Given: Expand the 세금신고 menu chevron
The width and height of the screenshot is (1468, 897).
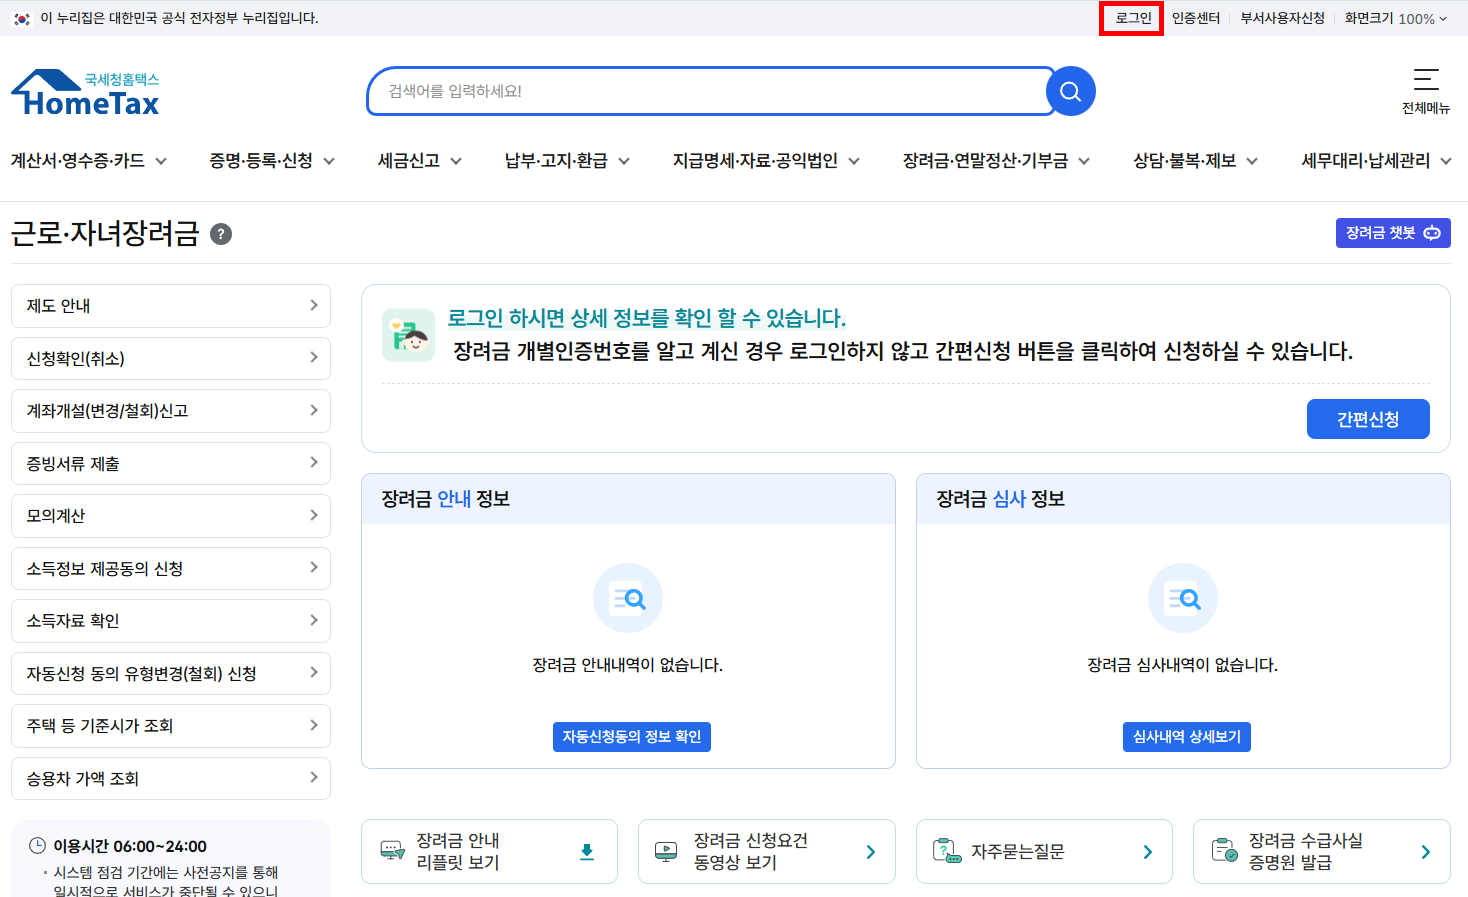Looking at the screenshot, I should (x=457, y=160).
